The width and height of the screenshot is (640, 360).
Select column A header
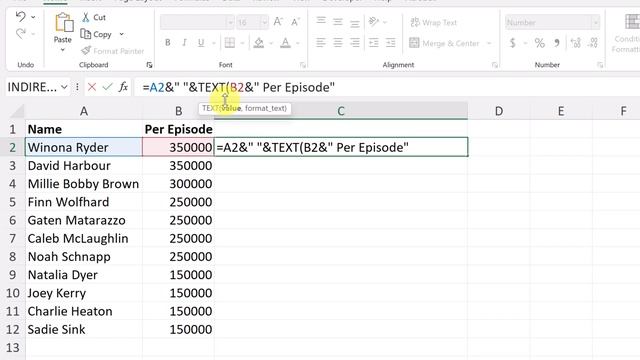point(84,111)
